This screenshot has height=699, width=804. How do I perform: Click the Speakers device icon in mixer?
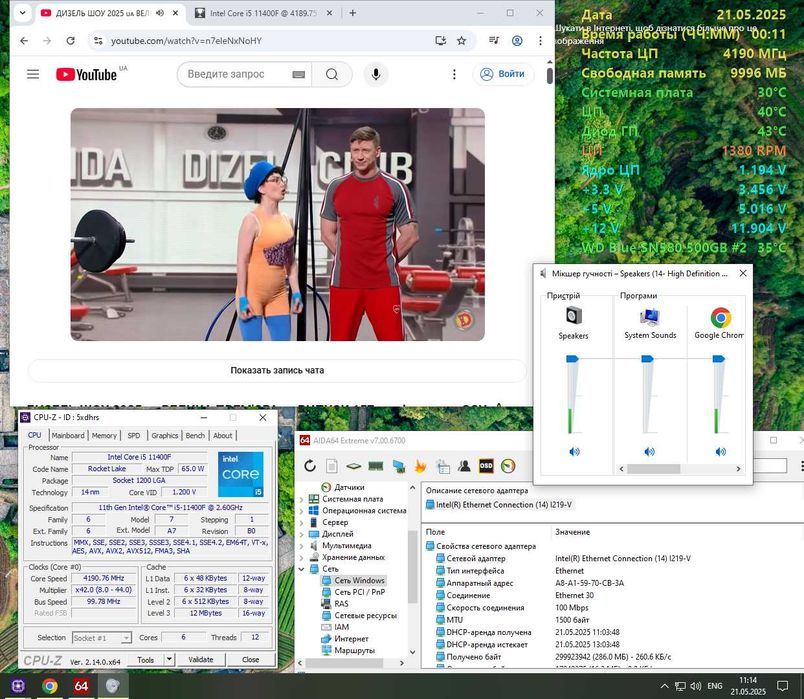click(x=573, y=317)
